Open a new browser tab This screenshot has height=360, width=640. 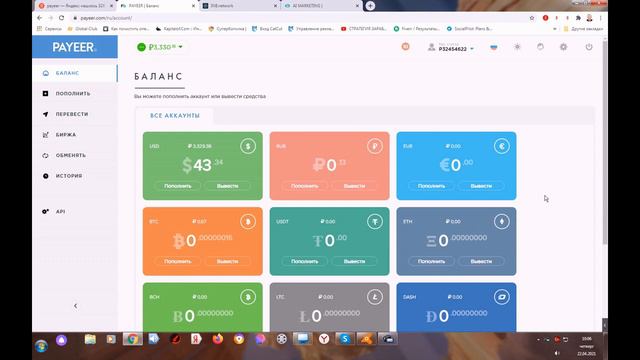tap(370, 6)
